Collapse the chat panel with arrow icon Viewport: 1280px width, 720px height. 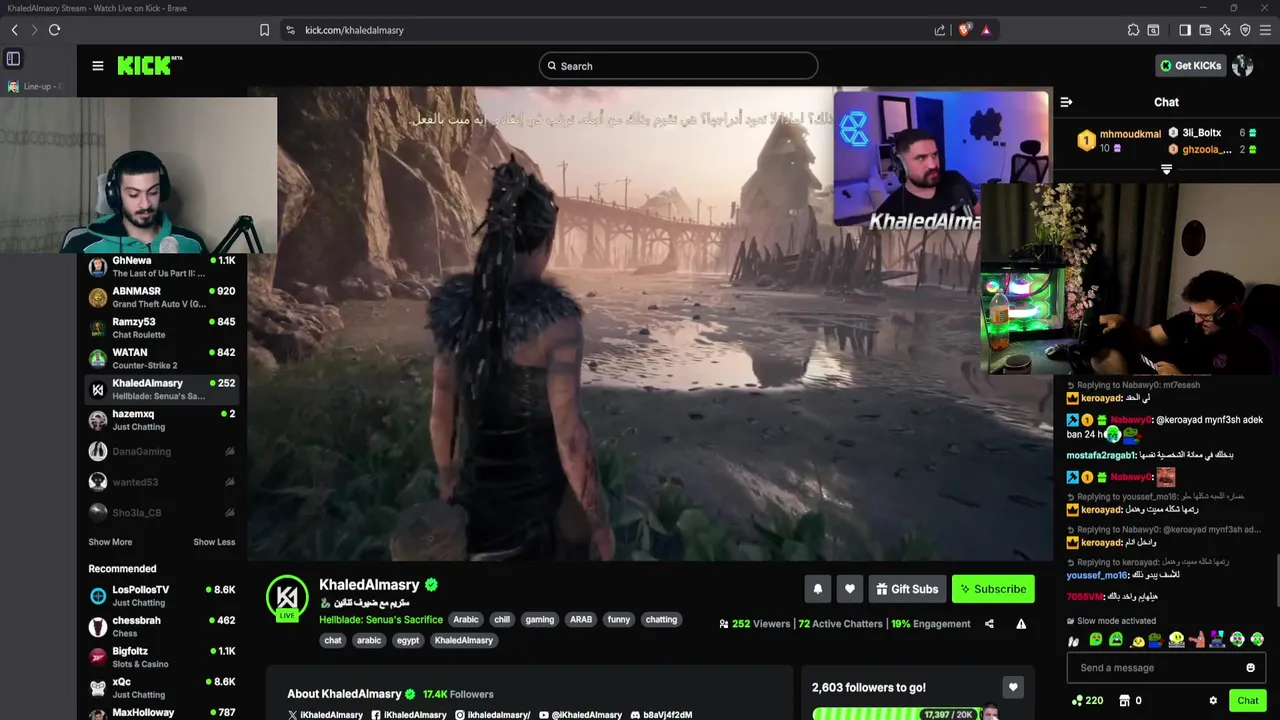1066,102
